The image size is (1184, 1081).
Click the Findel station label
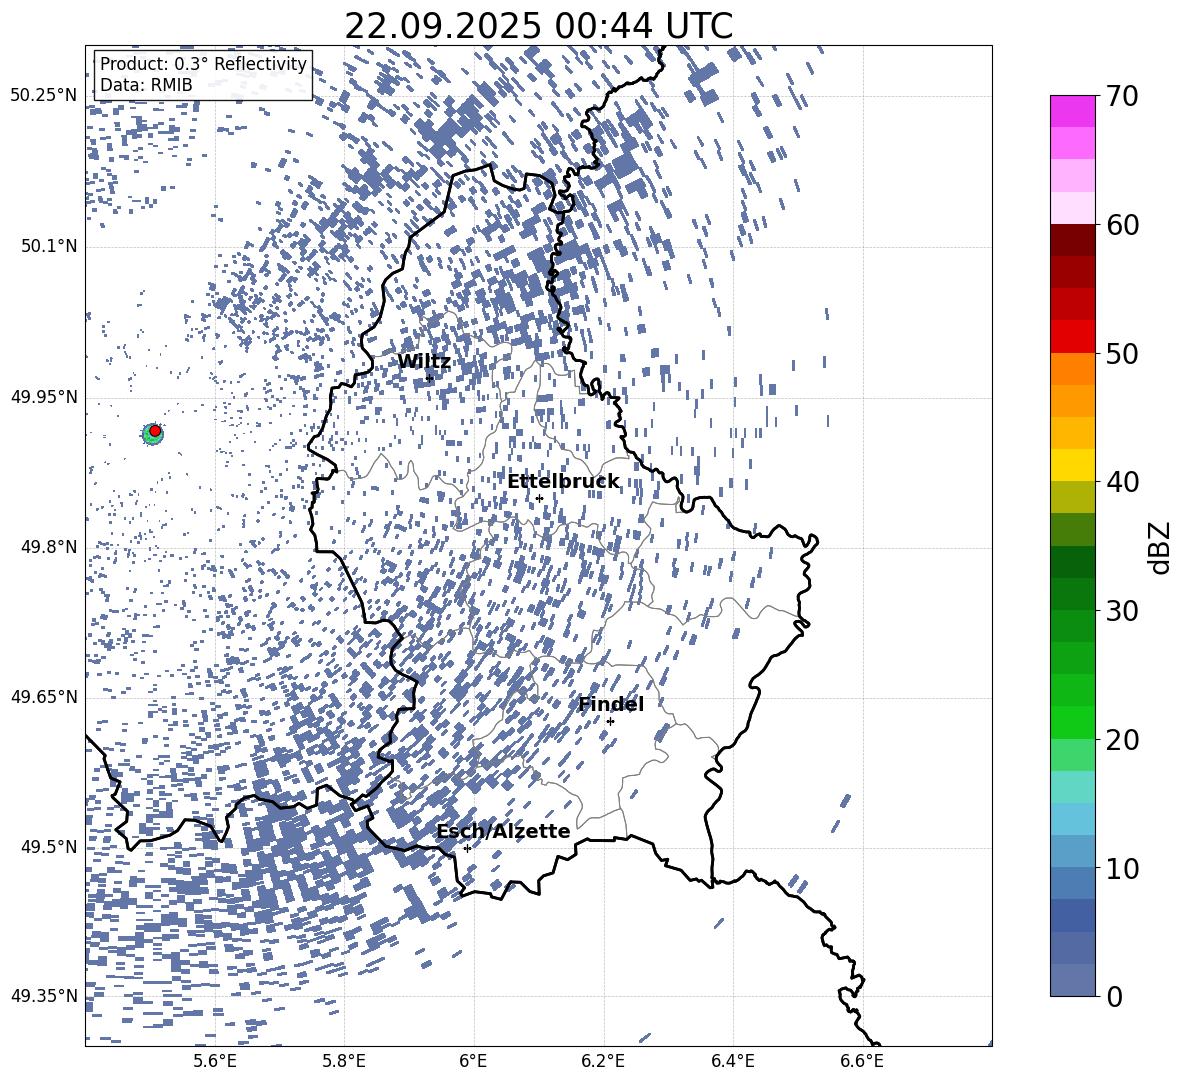click(611, 704)
